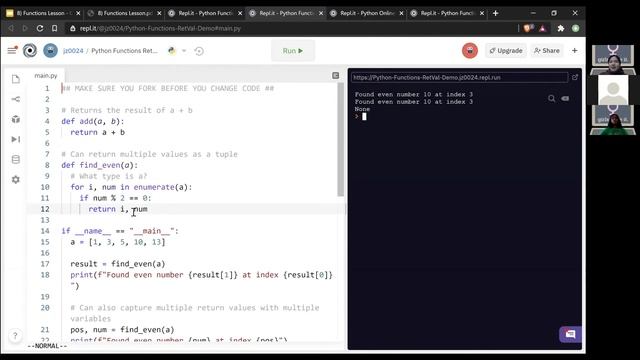Open the chat bubble widget
640x360 pixels.
[570, 335]
